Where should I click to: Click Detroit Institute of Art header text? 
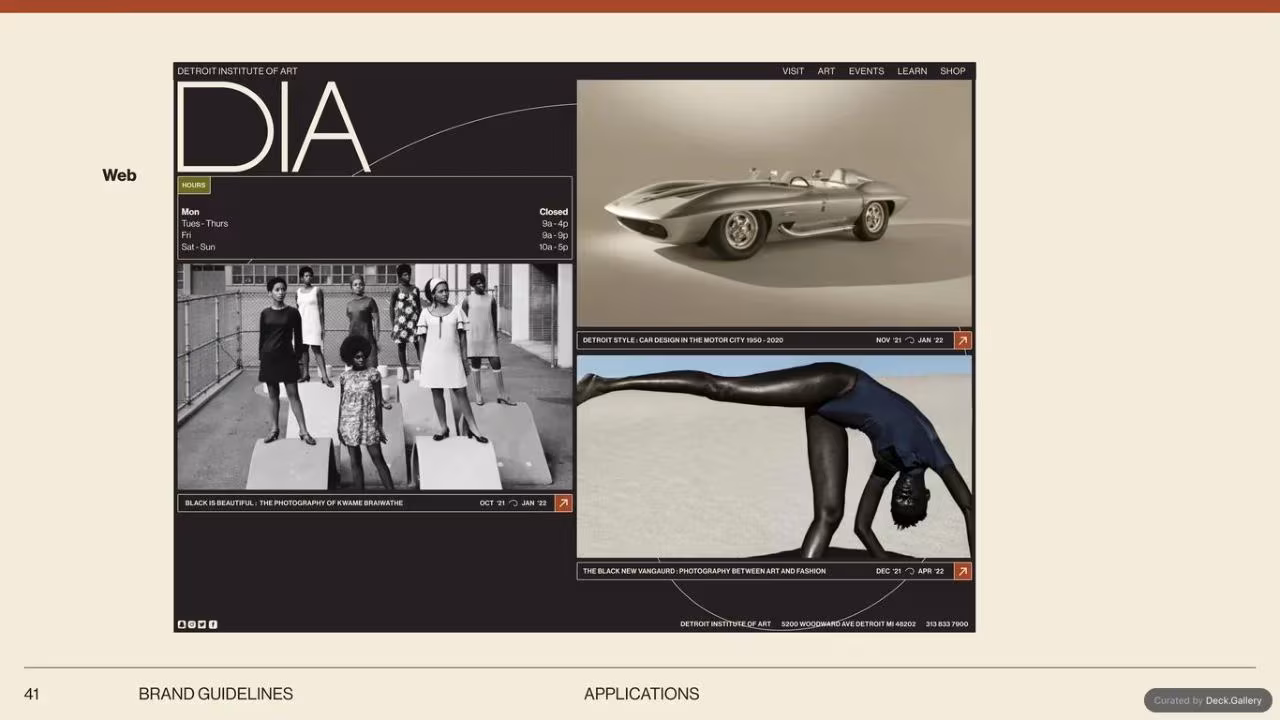pyautogui.click(x=237, y=71)
